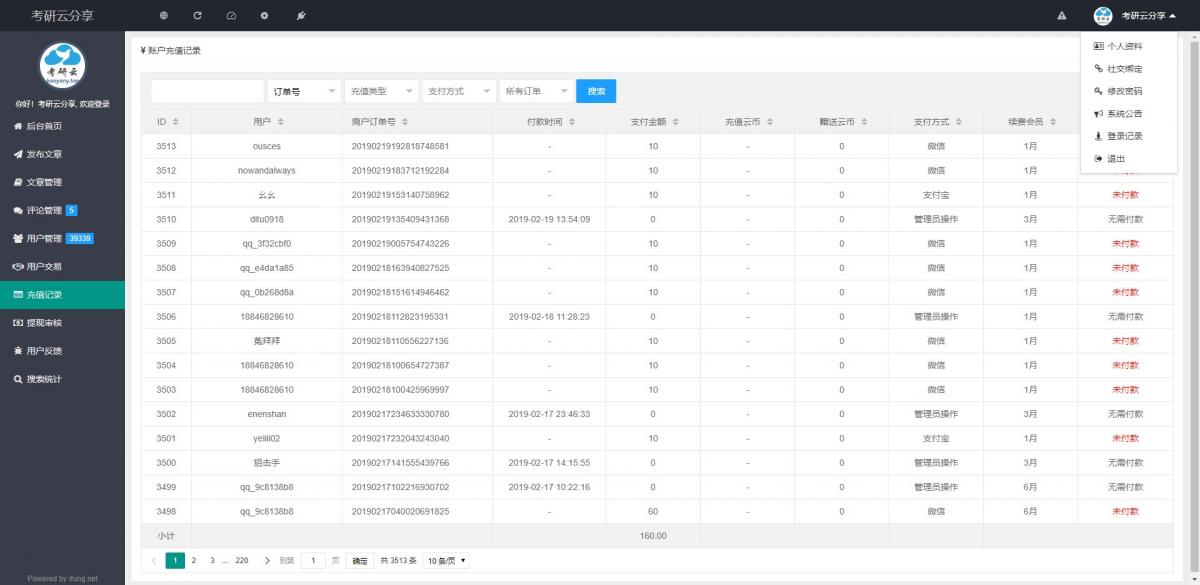This screenshot has width=1200, height=585.
Task: Focus the search keyword input field
Action: click(x=207, y=91)
